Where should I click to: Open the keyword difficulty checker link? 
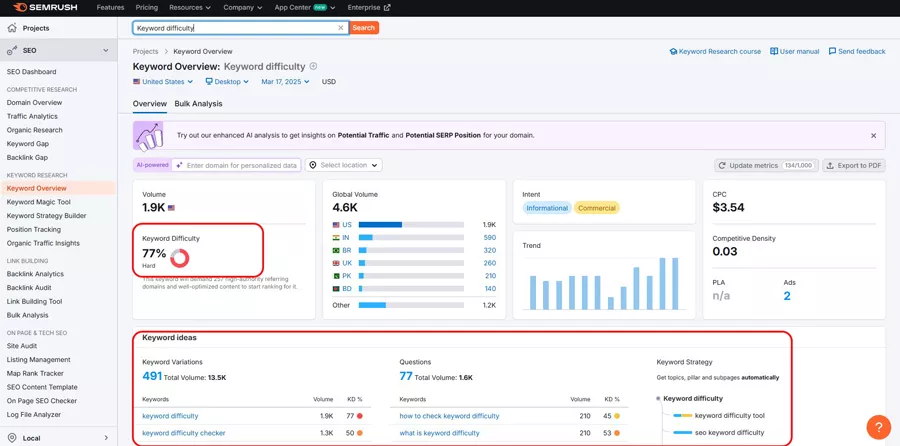coord(184,433)
